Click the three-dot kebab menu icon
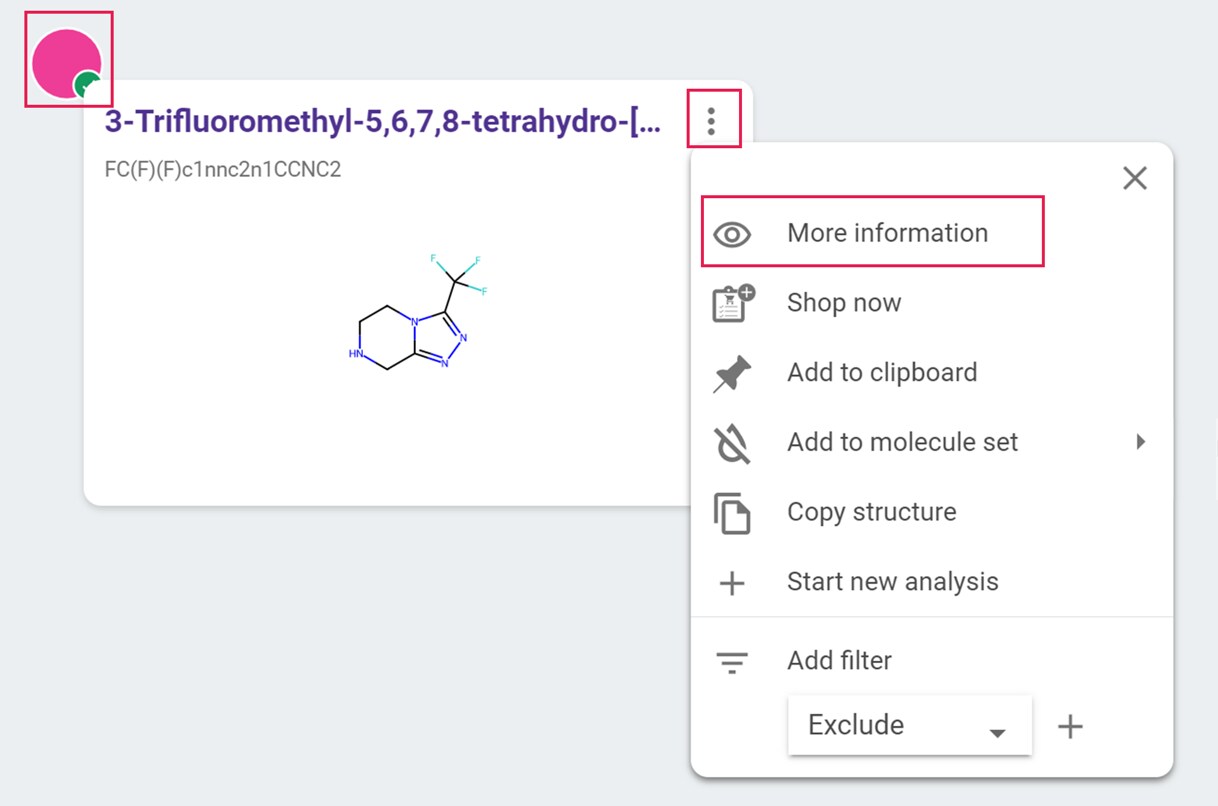 711,121
